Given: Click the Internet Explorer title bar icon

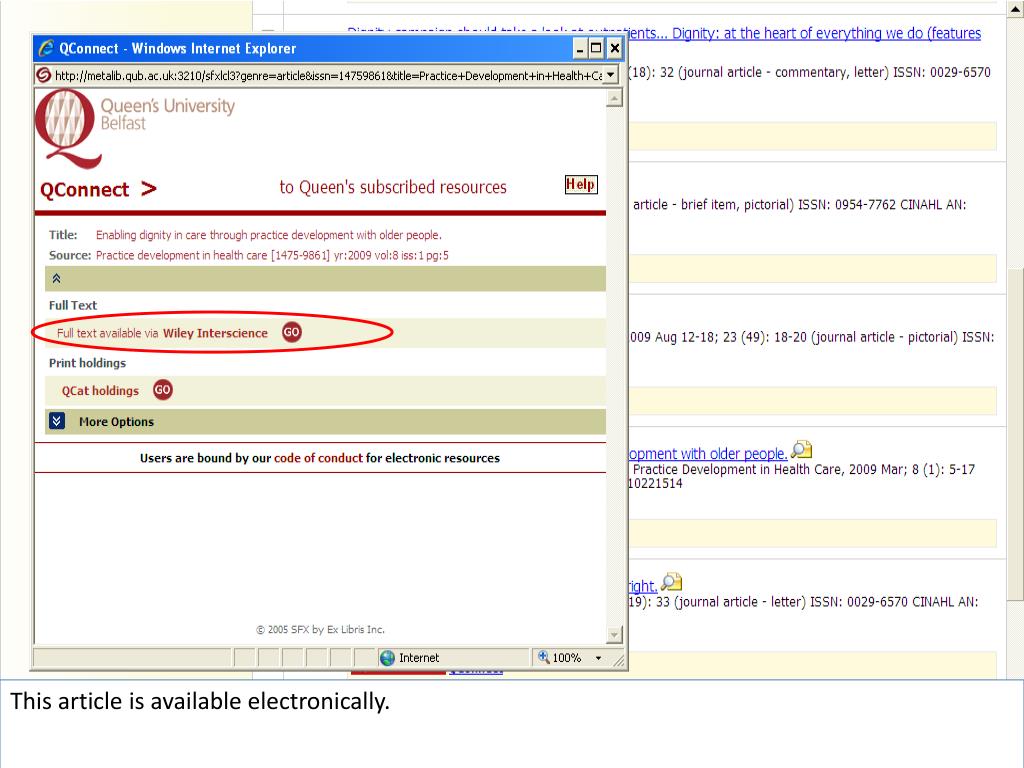Looking at the screenshot, I should 46,48.
